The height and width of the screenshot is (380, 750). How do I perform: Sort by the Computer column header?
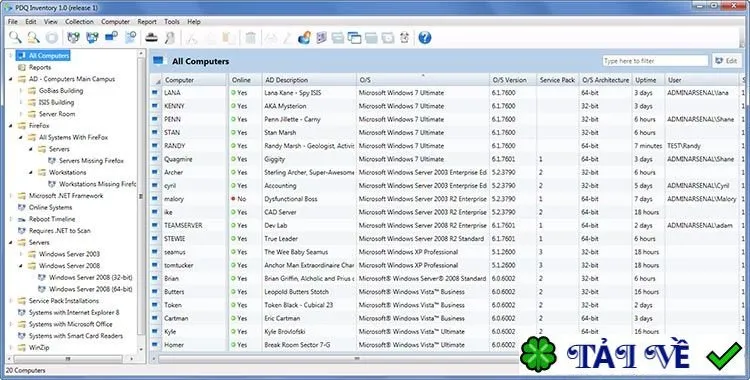click(x=194, y=80)
